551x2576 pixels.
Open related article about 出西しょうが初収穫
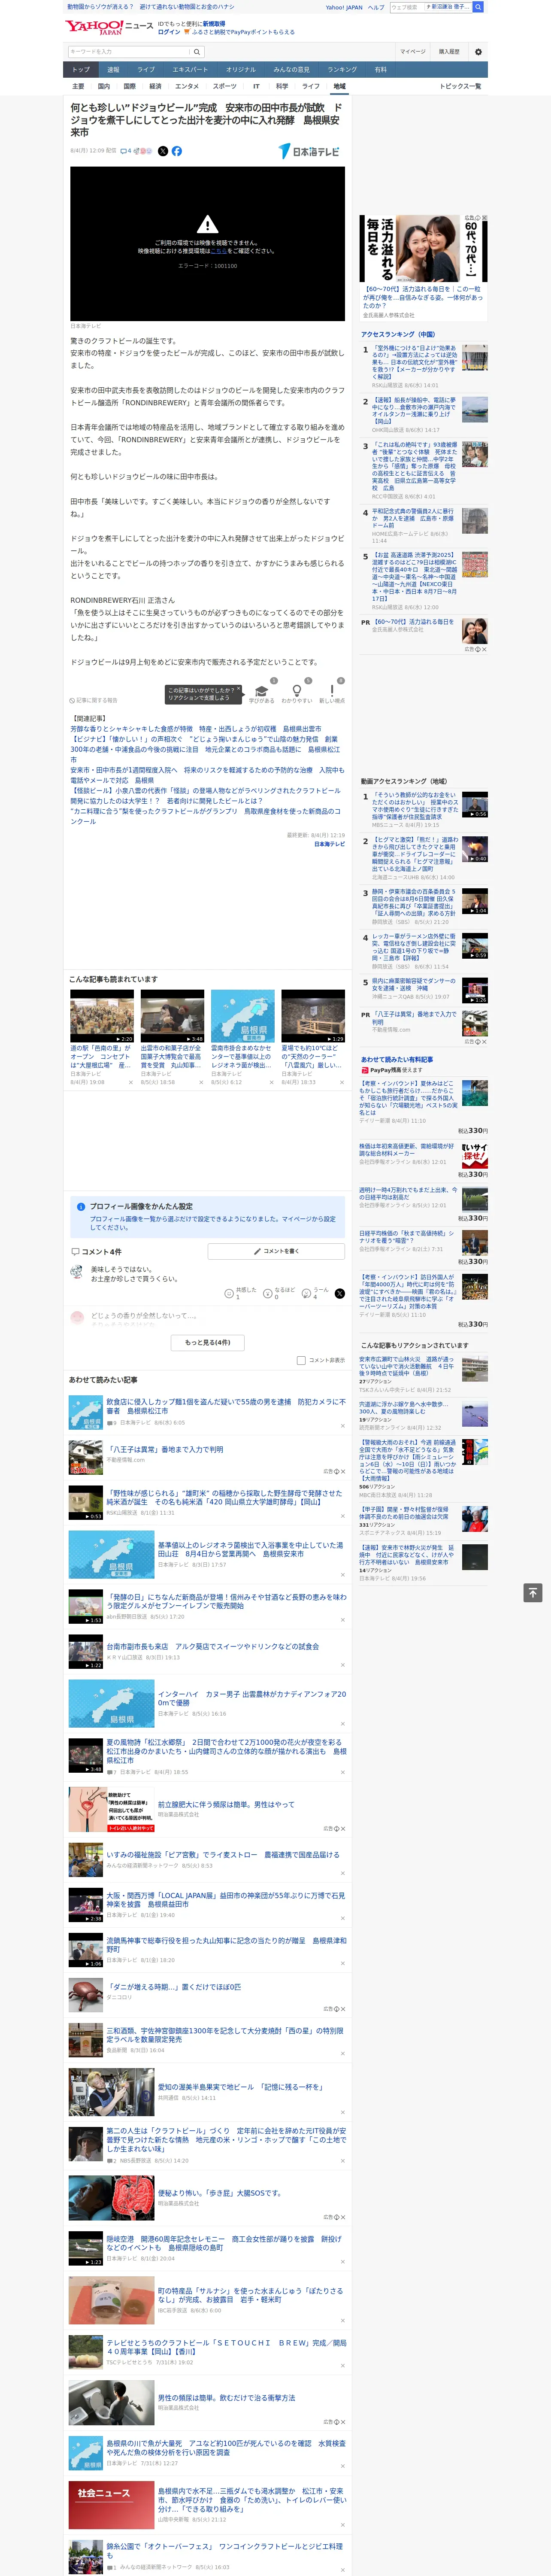point(196,729)
